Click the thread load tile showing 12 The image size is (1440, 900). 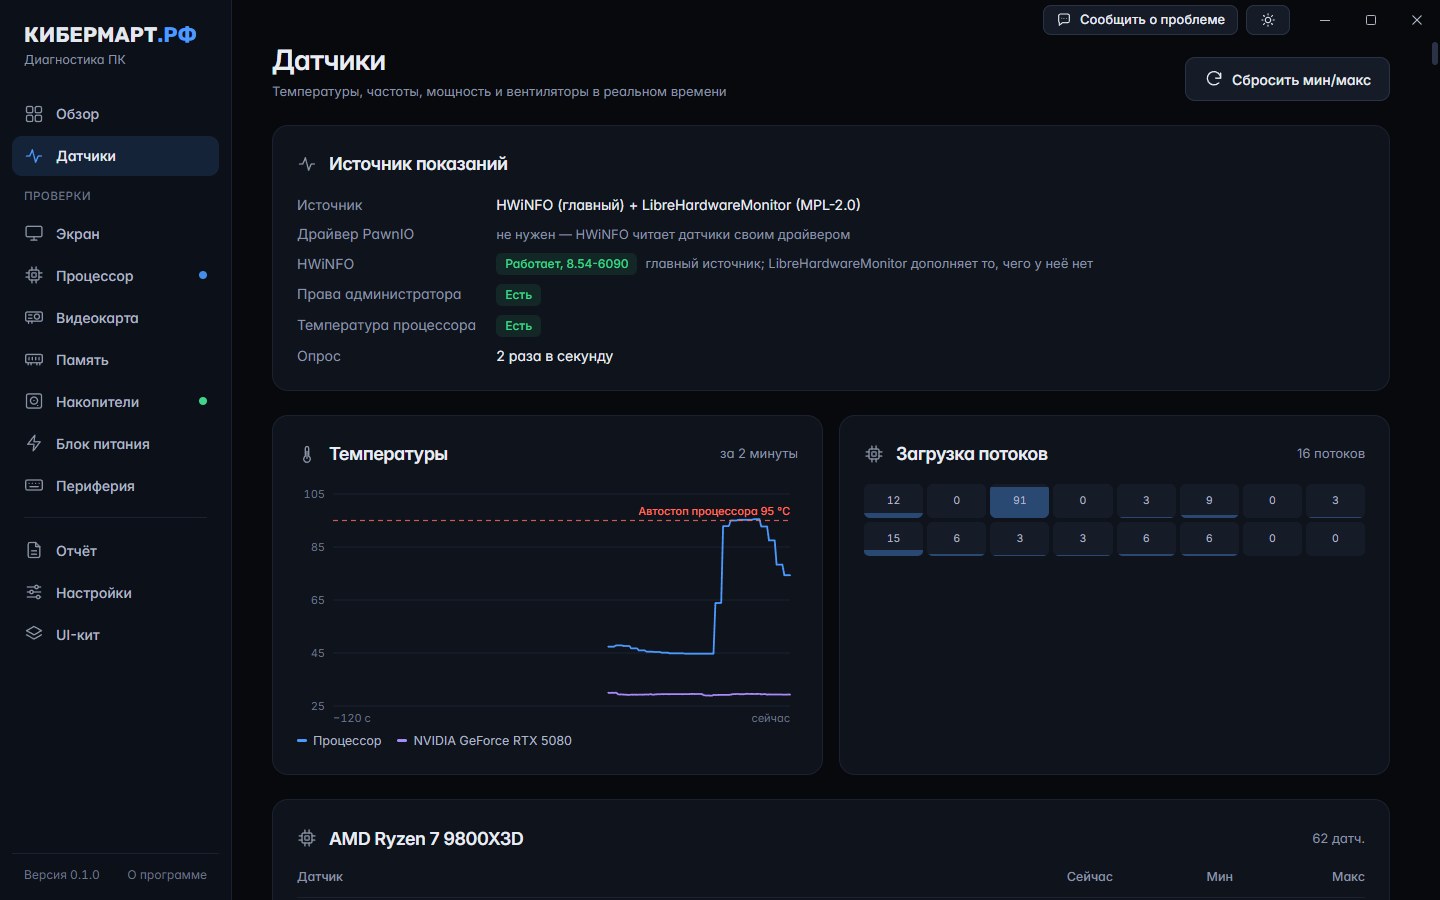point(893,501)
